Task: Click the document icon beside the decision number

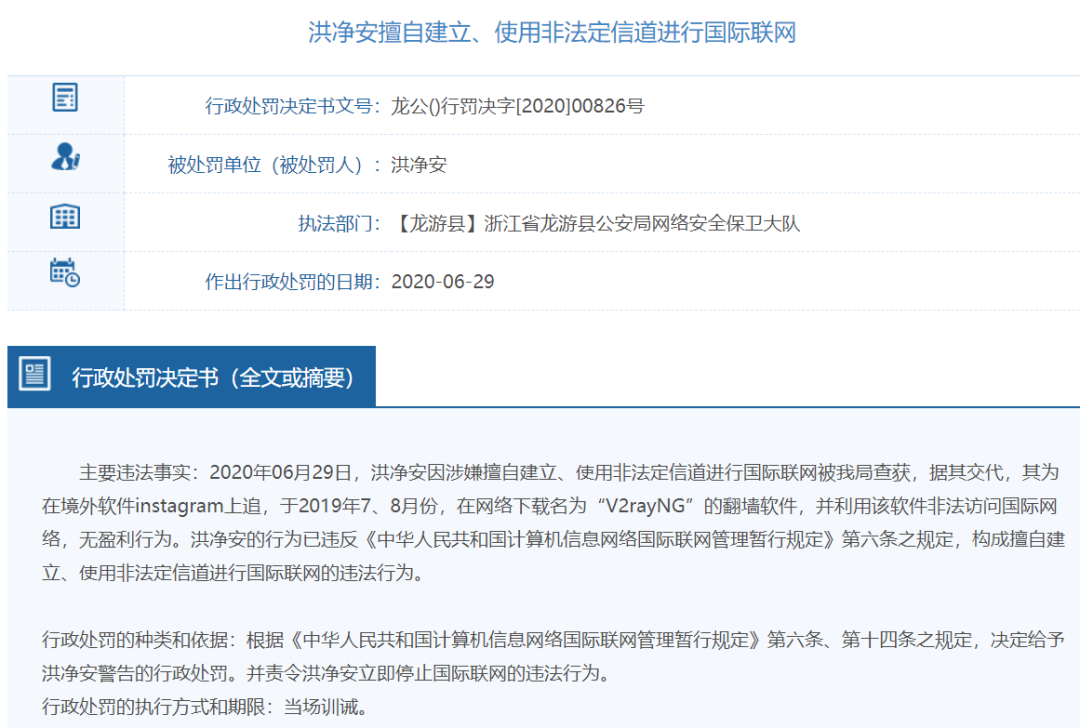Action: (x=65, y=98)
